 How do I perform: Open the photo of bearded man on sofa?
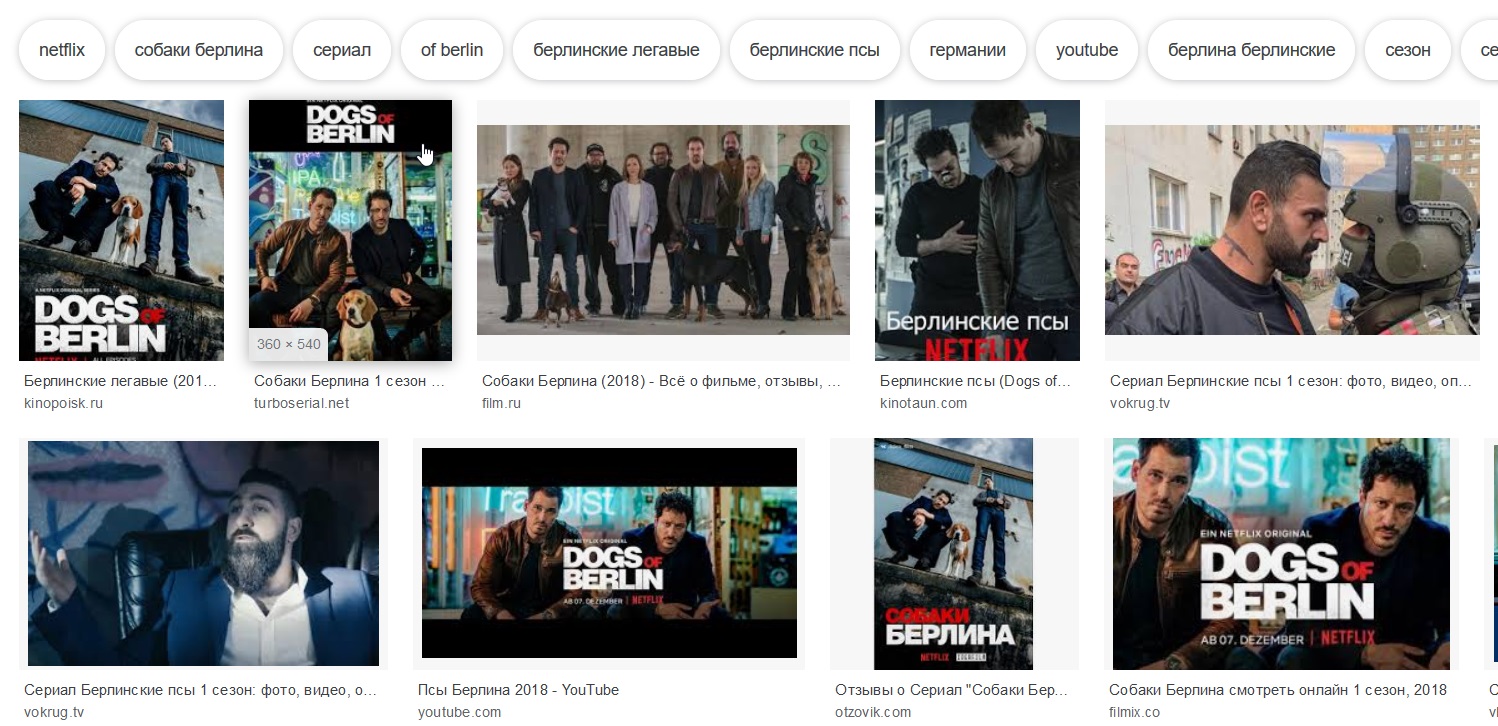coord(203,553)
